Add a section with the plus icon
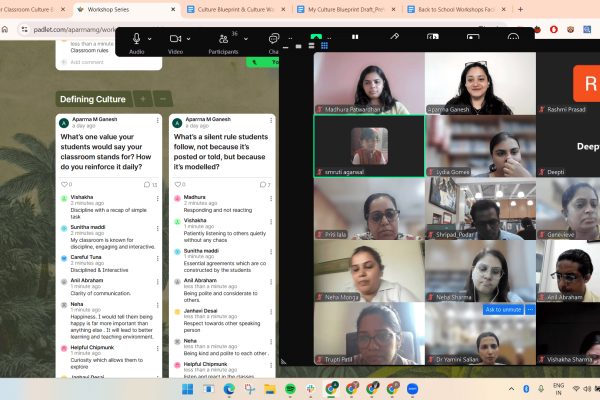The image size is (600, 400). coord(142,99)
